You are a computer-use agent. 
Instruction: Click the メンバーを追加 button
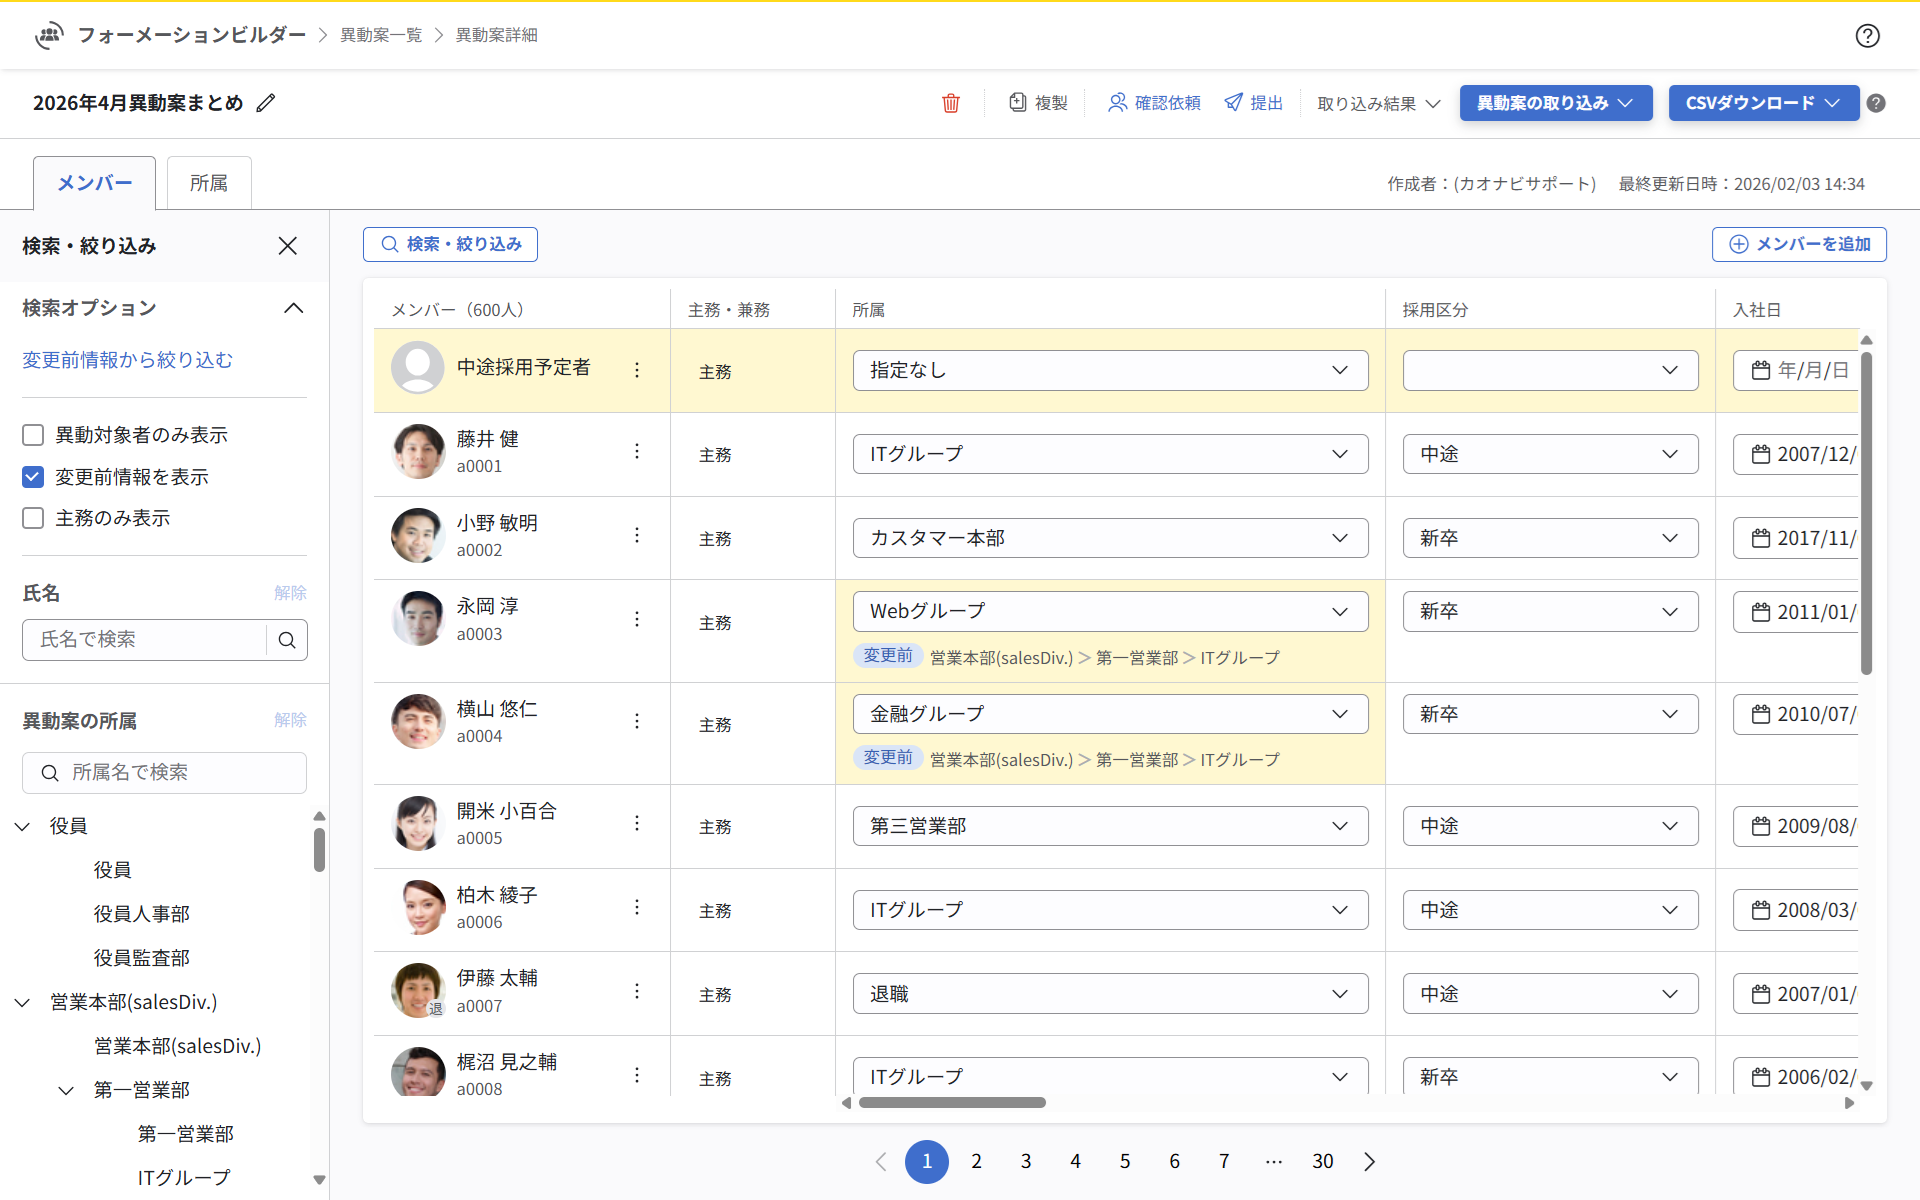[x=1798, y=244]
